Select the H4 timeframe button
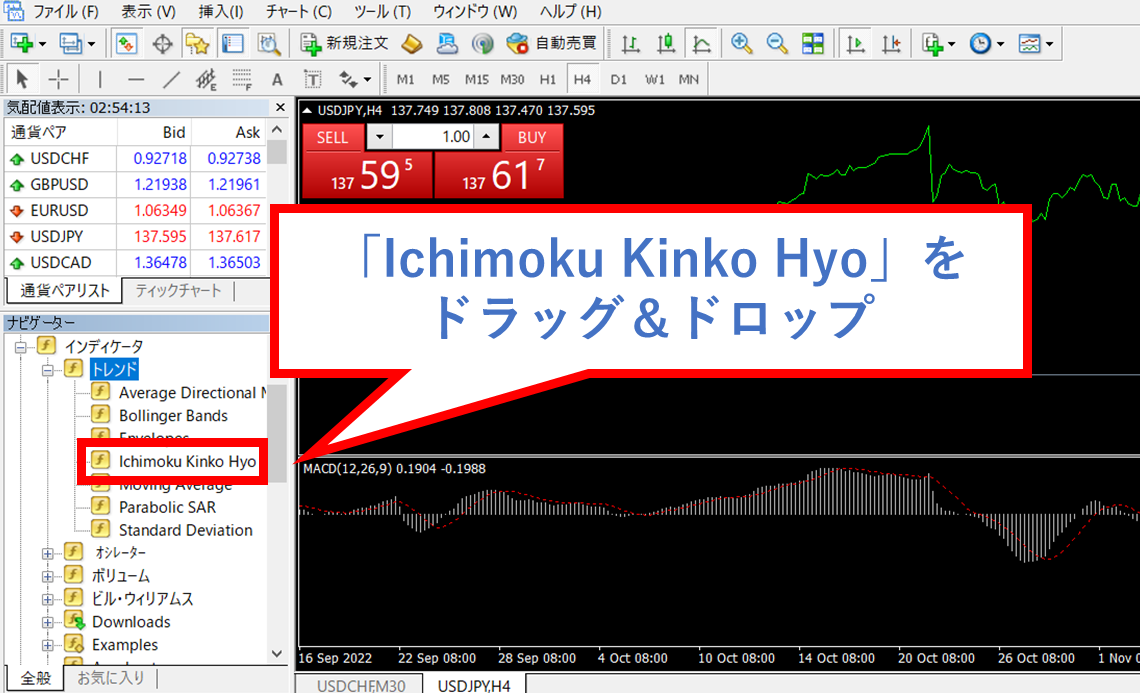The image size is (1140, 693). [x=582, y=79]
